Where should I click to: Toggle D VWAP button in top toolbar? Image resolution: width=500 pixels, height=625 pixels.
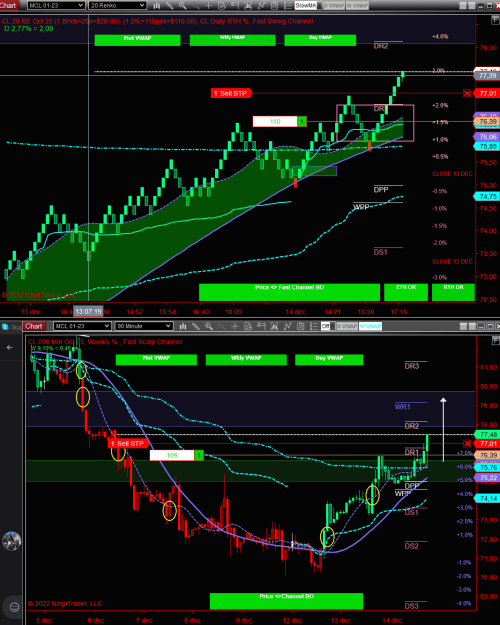pyautogui.click(x=333, y=6)
